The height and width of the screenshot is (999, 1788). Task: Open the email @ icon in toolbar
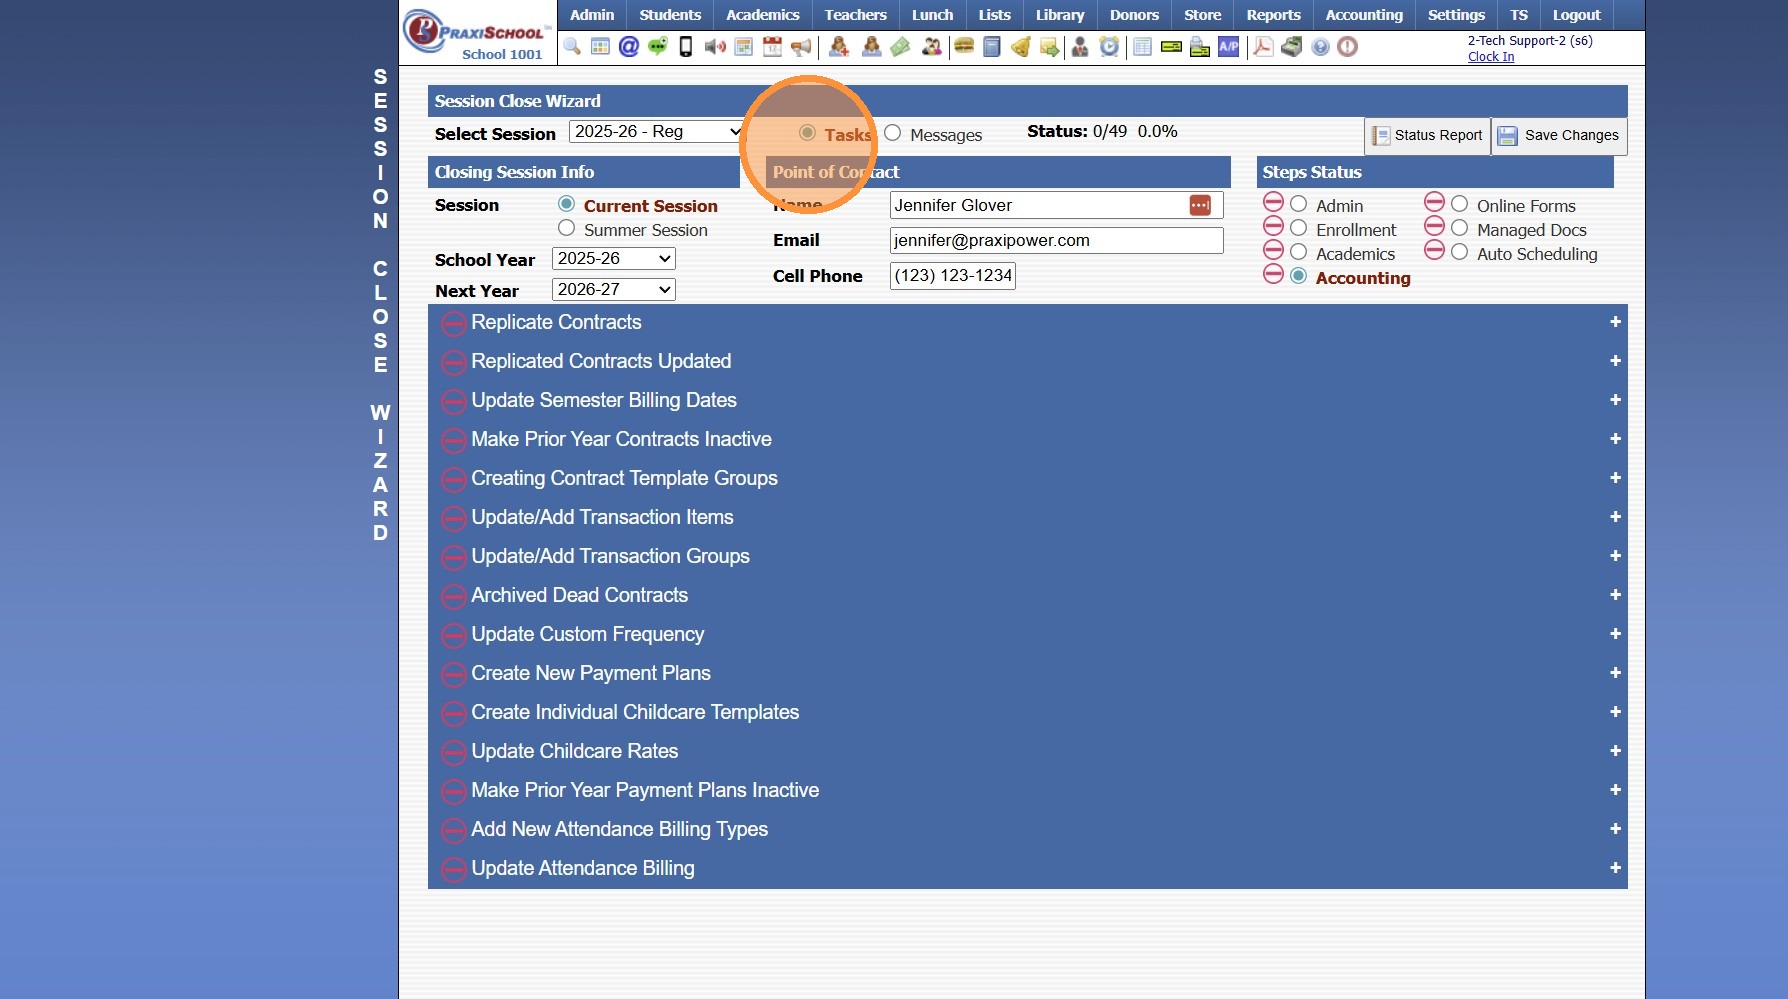click(x=629, y=47)
